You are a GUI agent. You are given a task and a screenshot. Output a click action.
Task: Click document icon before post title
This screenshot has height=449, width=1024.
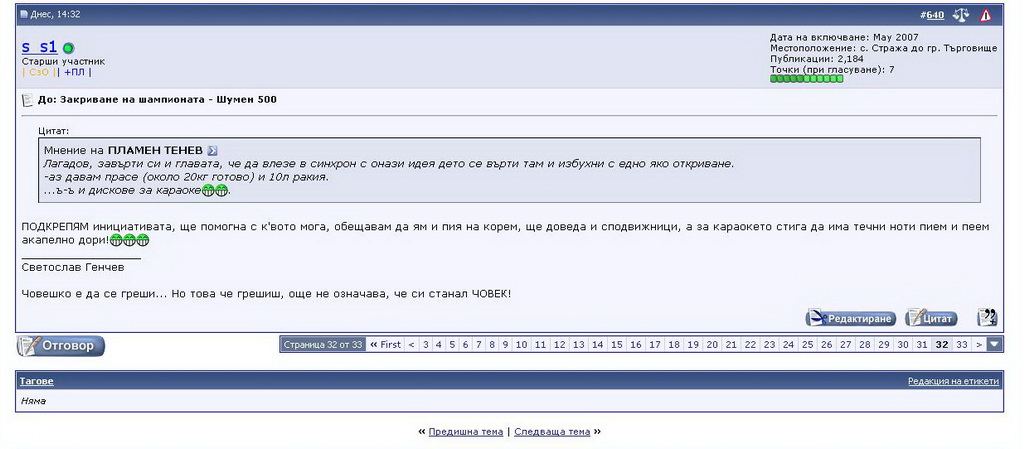[x=27, y=100]
